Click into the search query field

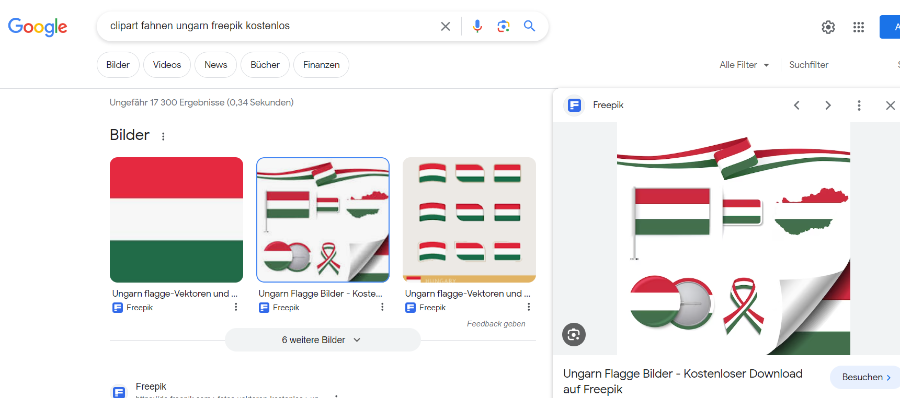(x=270, y=26)
